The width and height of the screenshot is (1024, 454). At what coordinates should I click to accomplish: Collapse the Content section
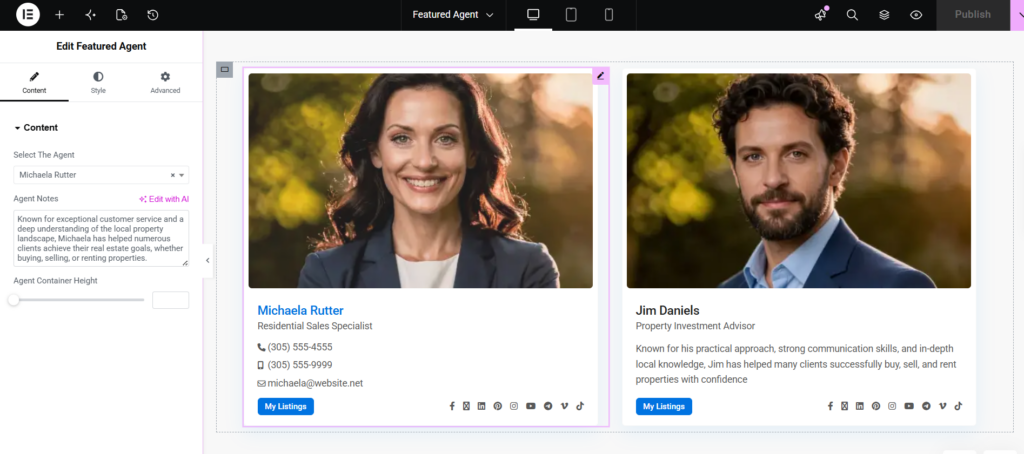[37, 127]
